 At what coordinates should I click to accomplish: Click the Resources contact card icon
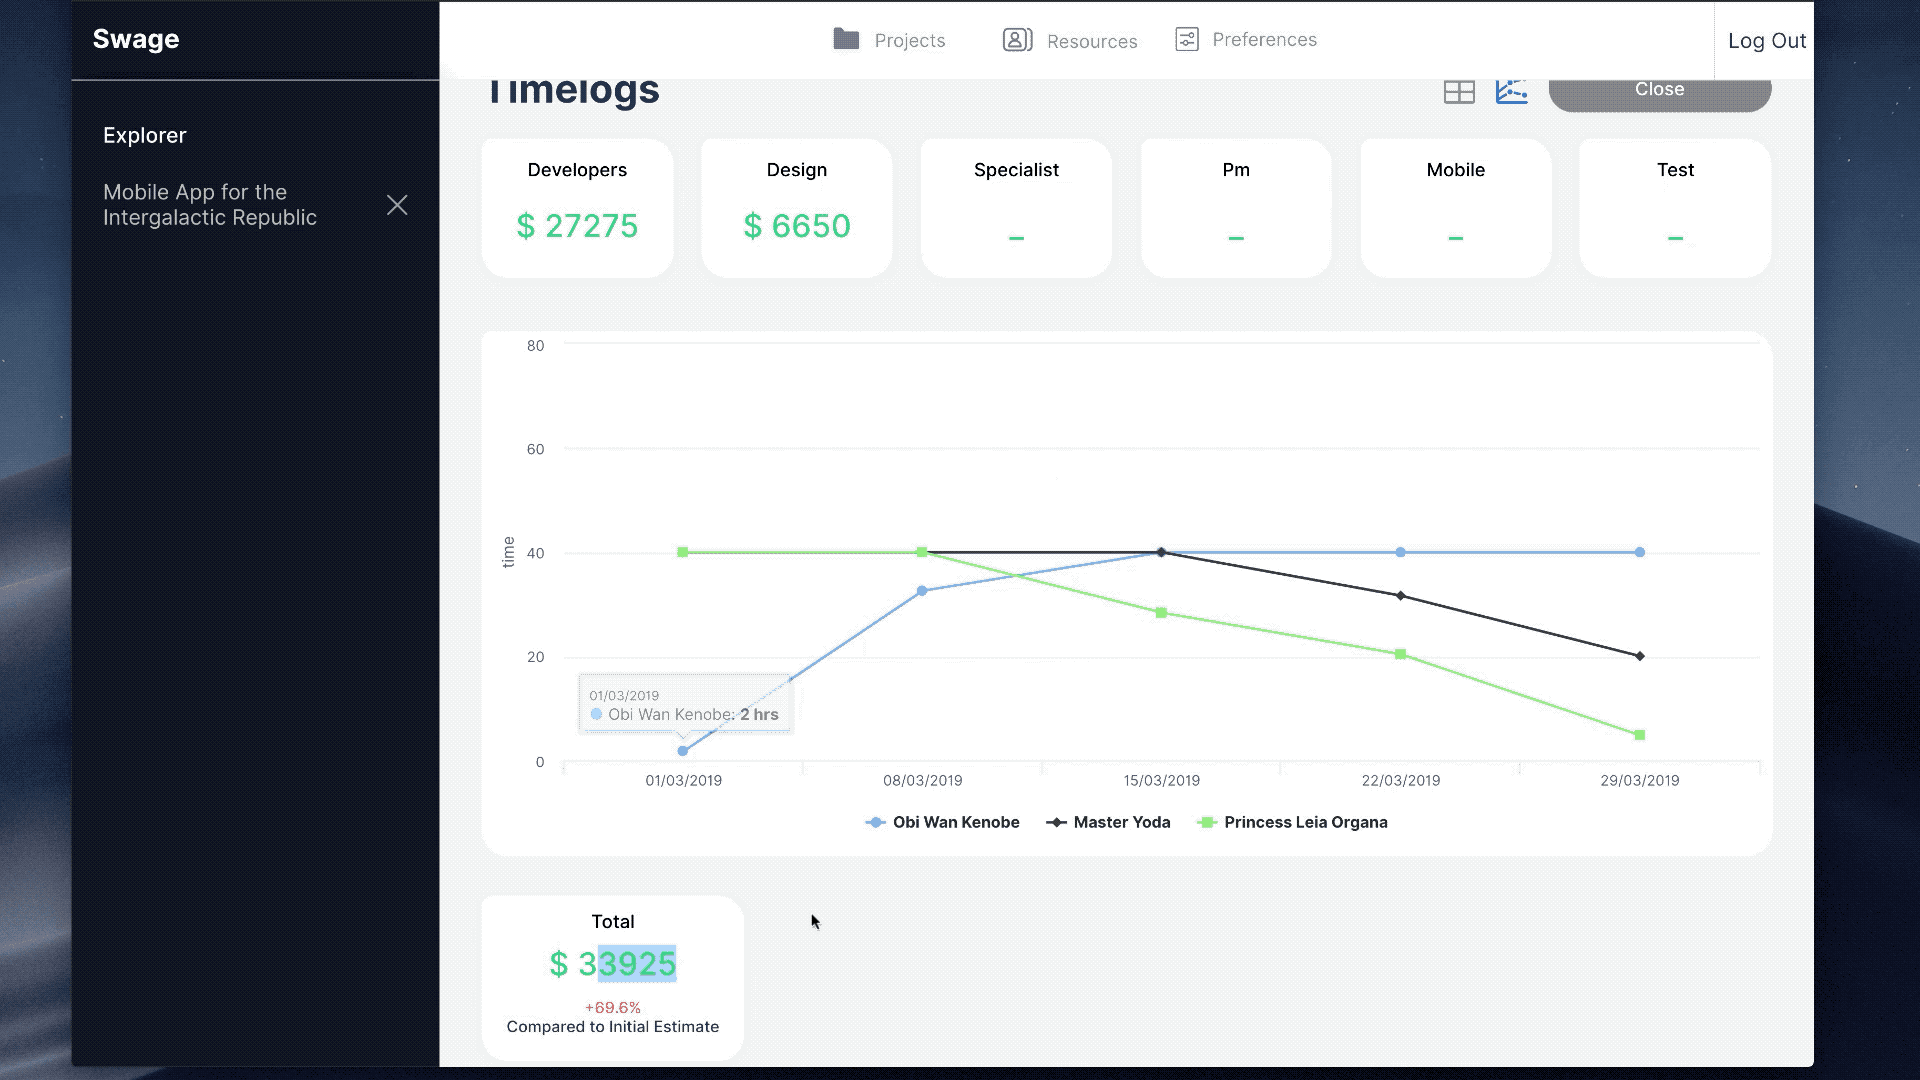tap(1017, 40)
